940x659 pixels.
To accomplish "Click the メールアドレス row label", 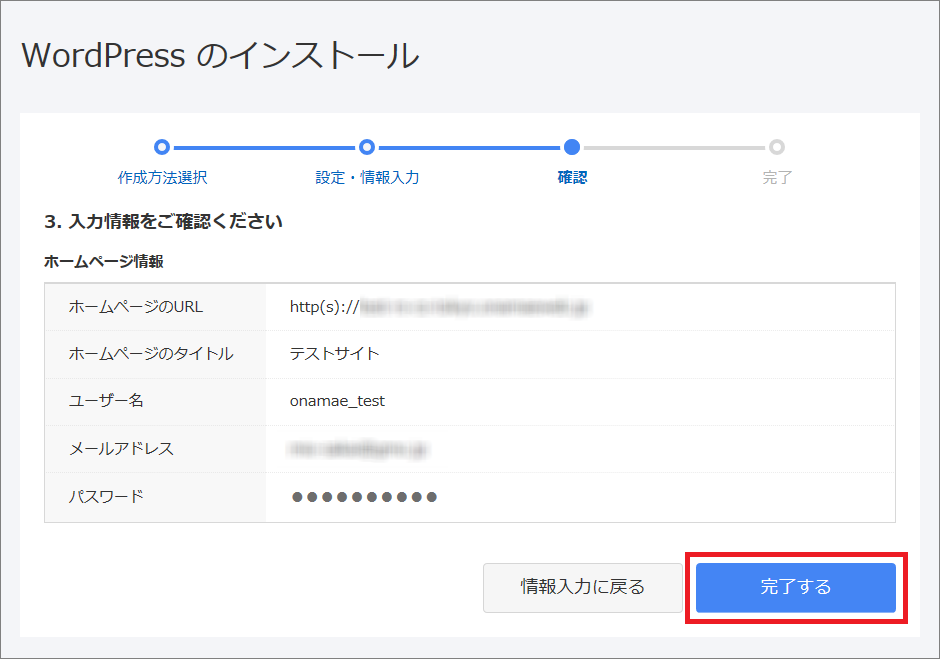I will pyautogui.click(x=121, y=449).
